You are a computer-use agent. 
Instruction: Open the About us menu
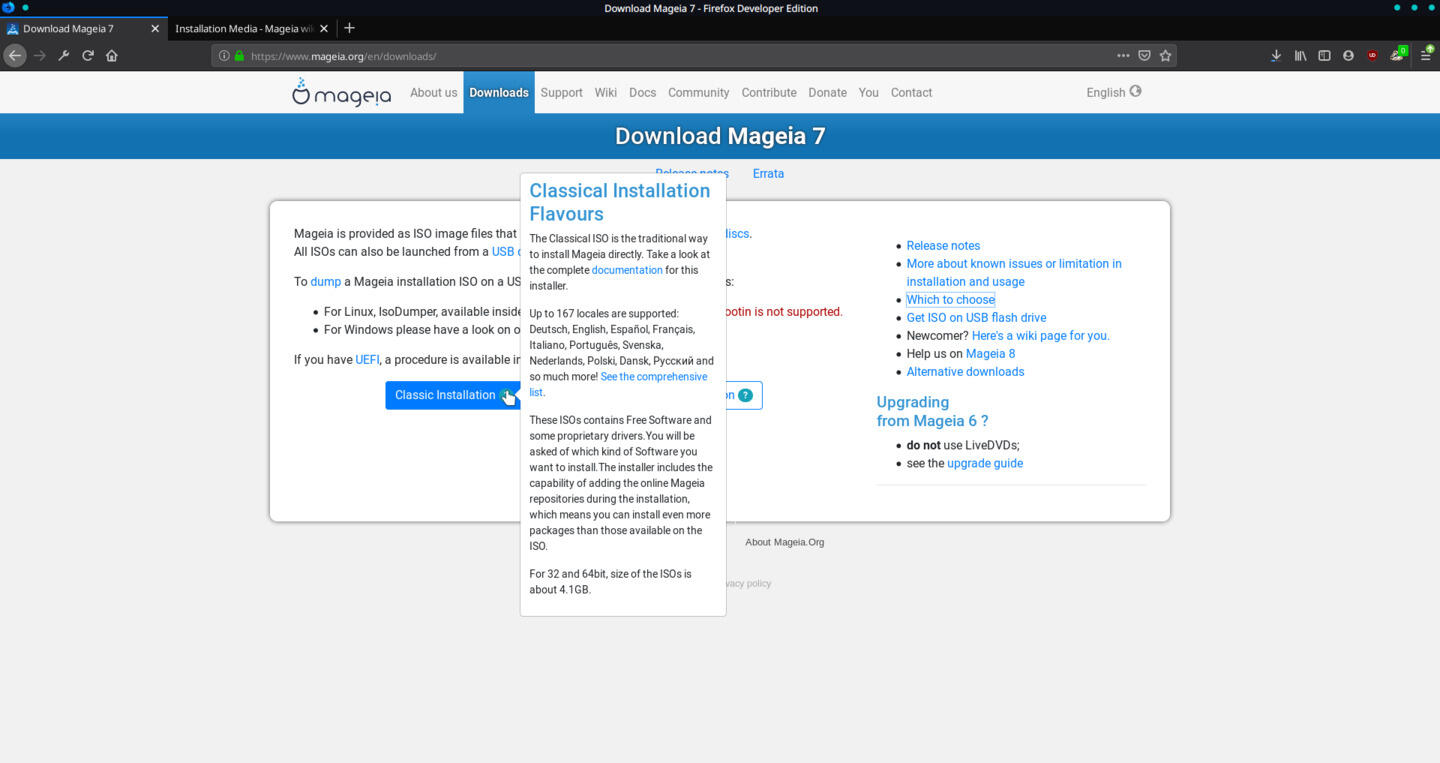click(433, 92)
